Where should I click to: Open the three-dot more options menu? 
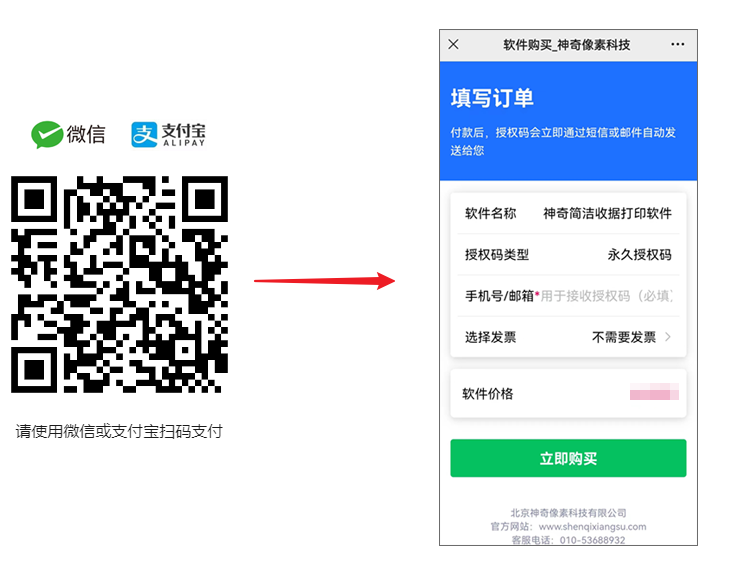point(677,44)
